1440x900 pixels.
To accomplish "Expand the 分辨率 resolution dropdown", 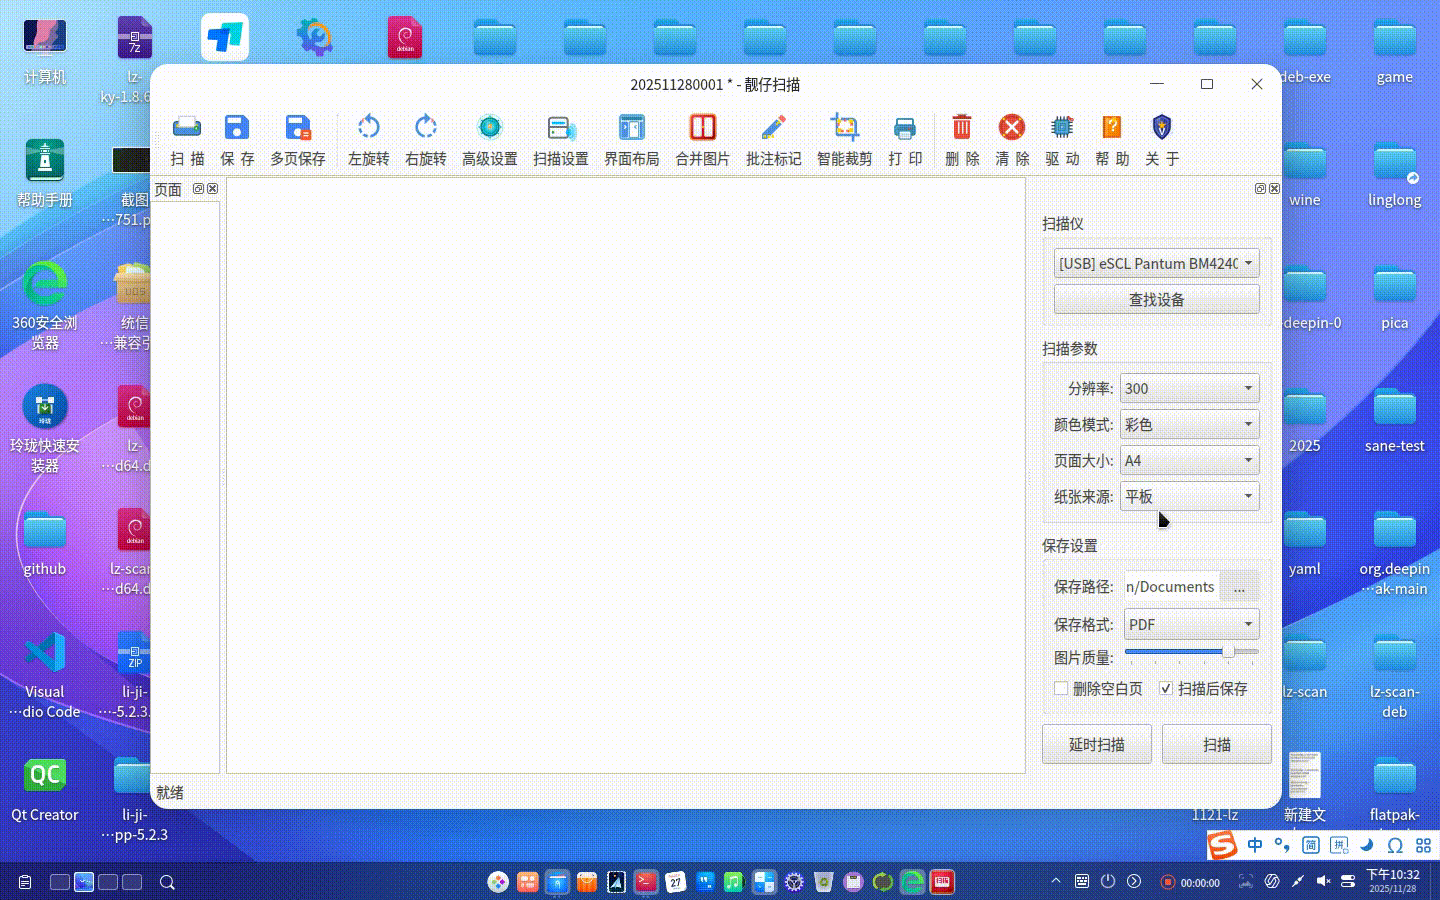I will pos(1189,388).
